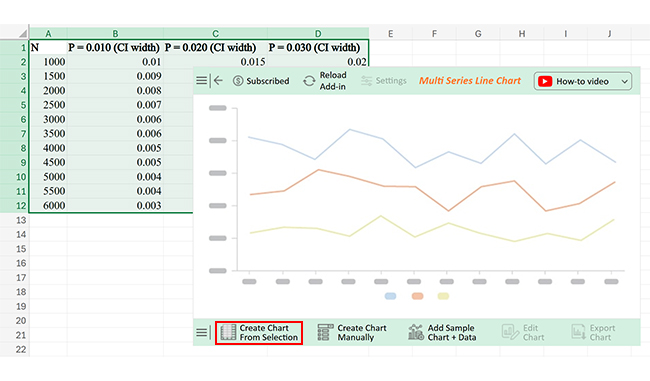Click the orange legend swatch
650x381 pixels.
pos(417,296)
